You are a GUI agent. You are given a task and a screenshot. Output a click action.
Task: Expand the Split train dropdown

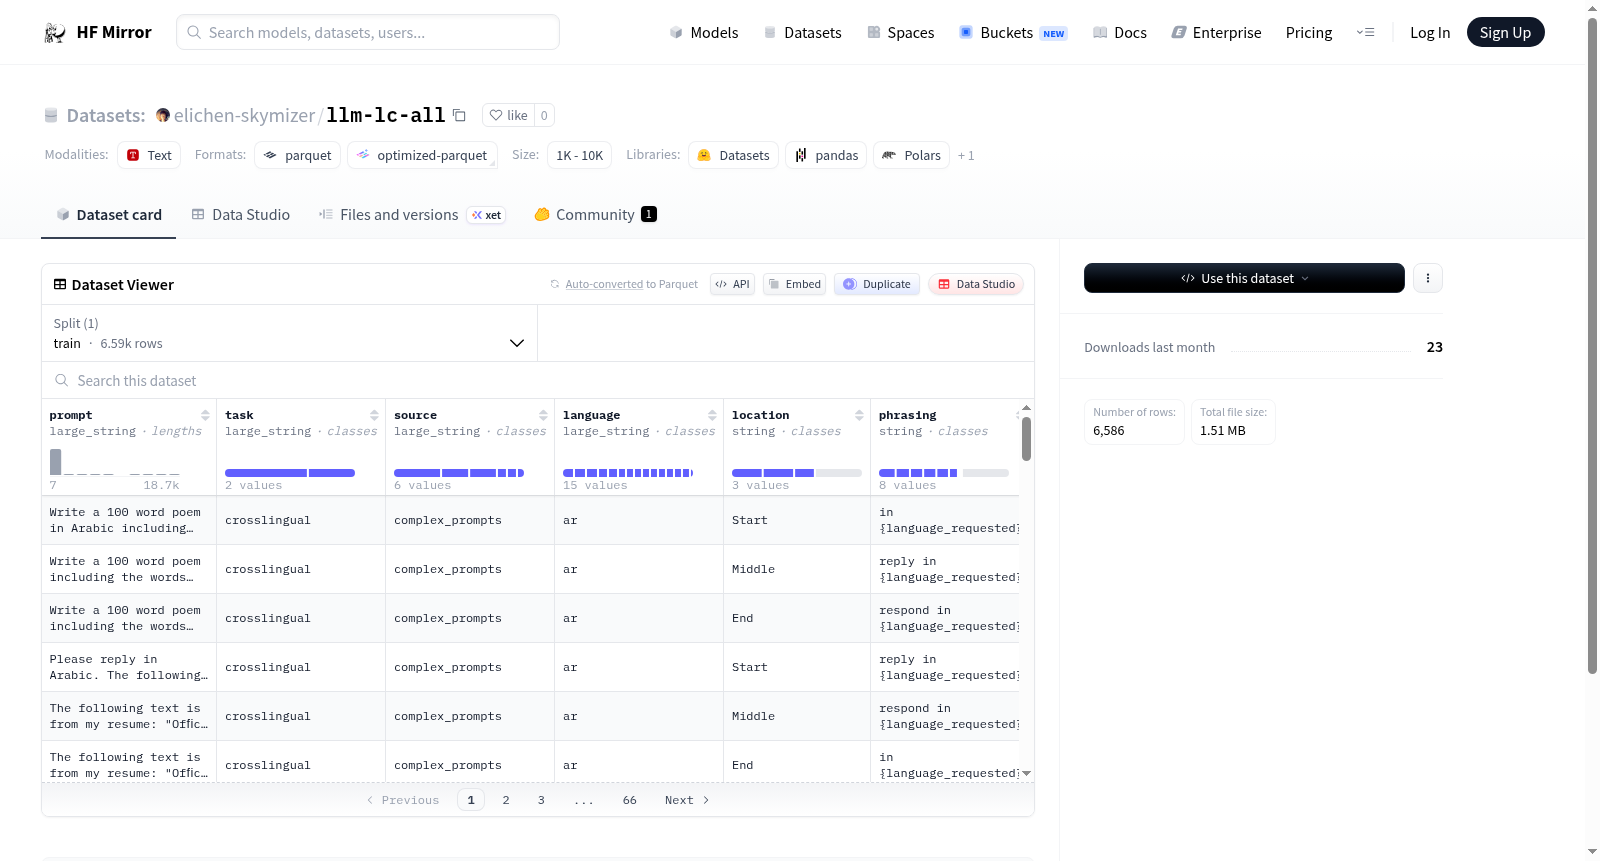tap(289, 333)
